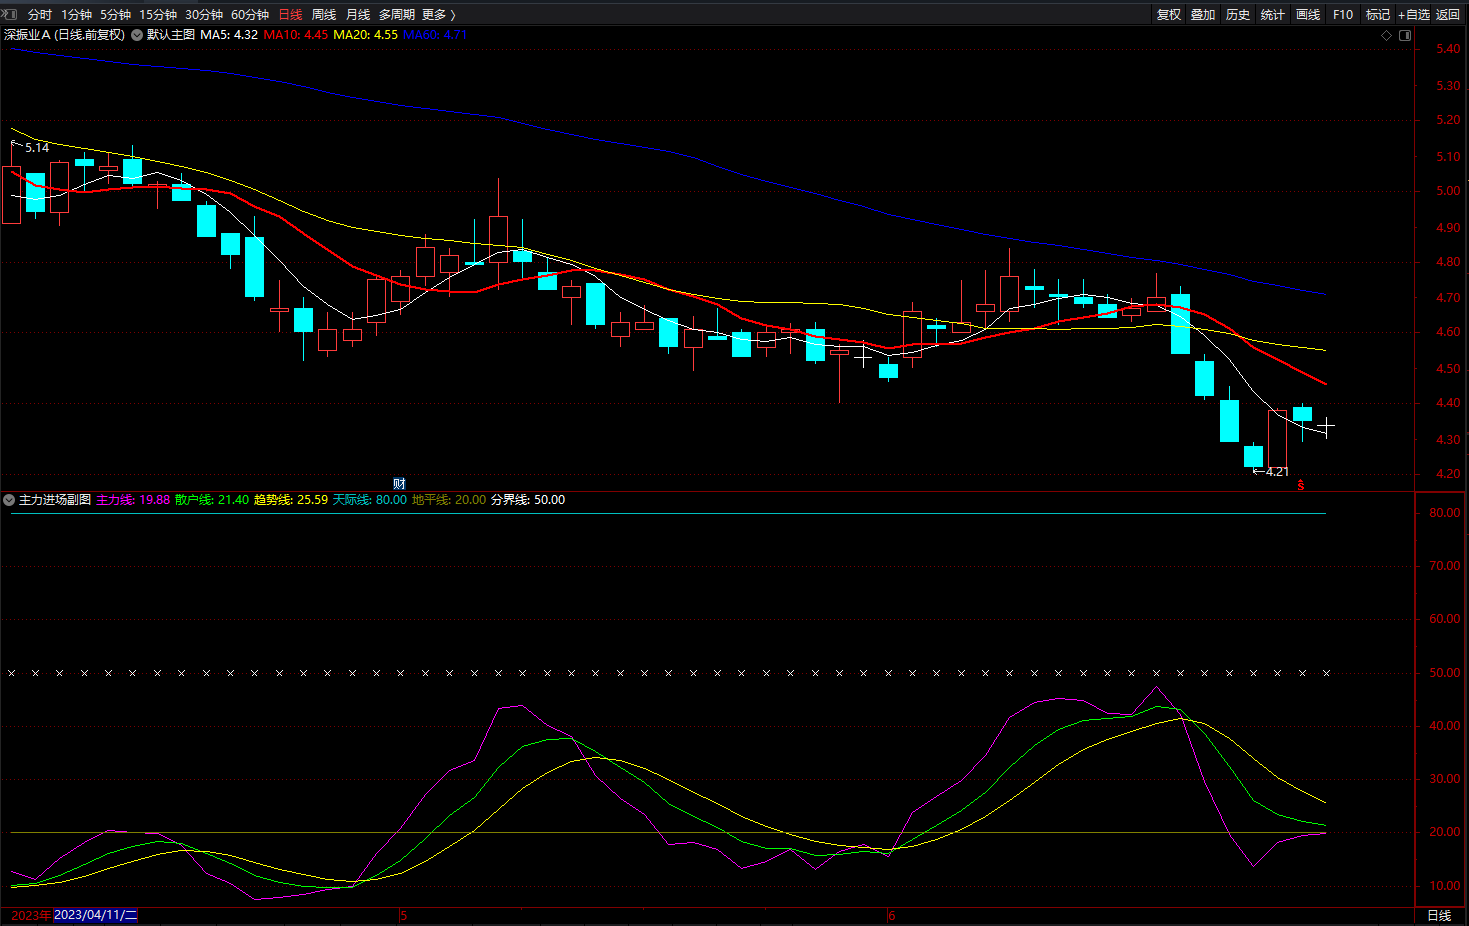Toggle the 复权 price adjustment option
The image size is (1469, 926).
[x=1168, y=14]
